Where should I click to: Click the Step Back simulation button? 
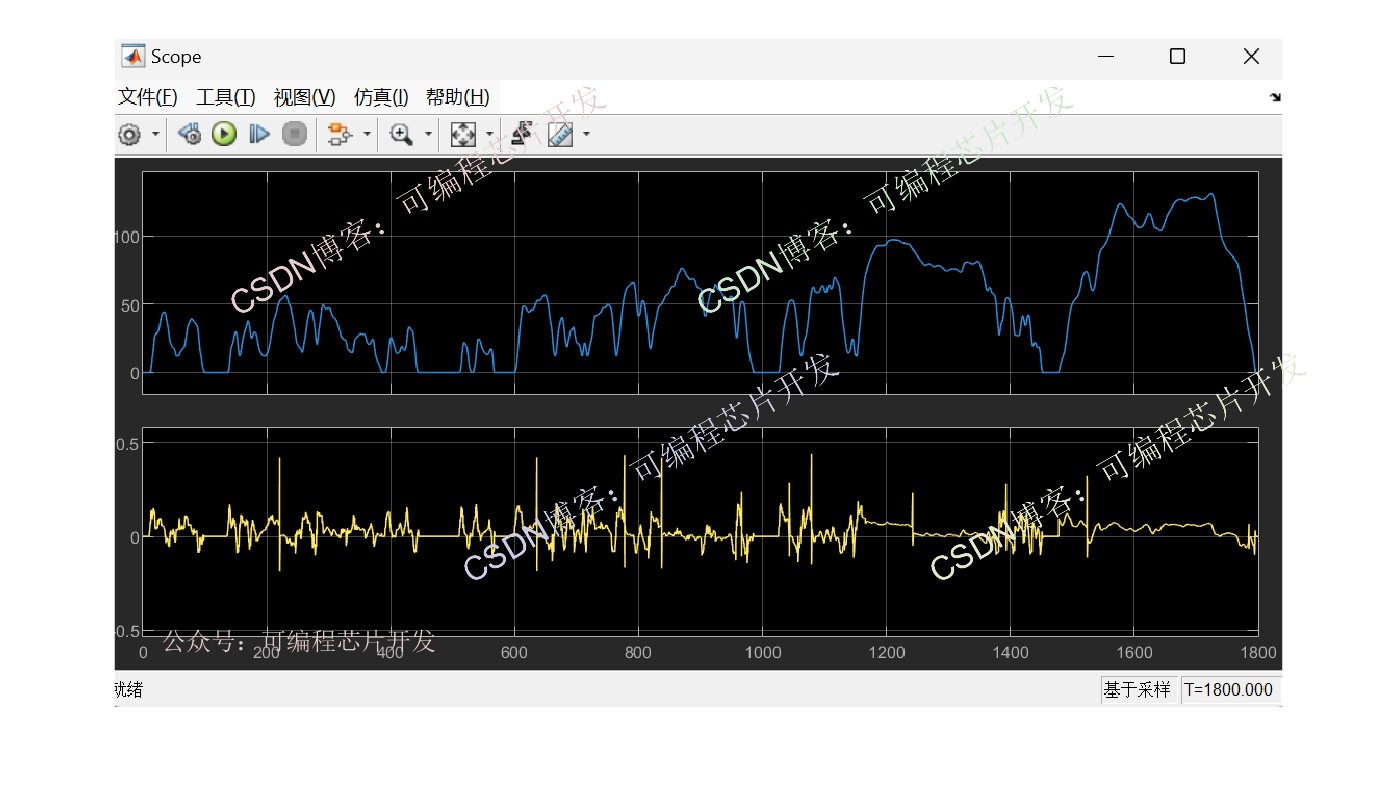189,134
